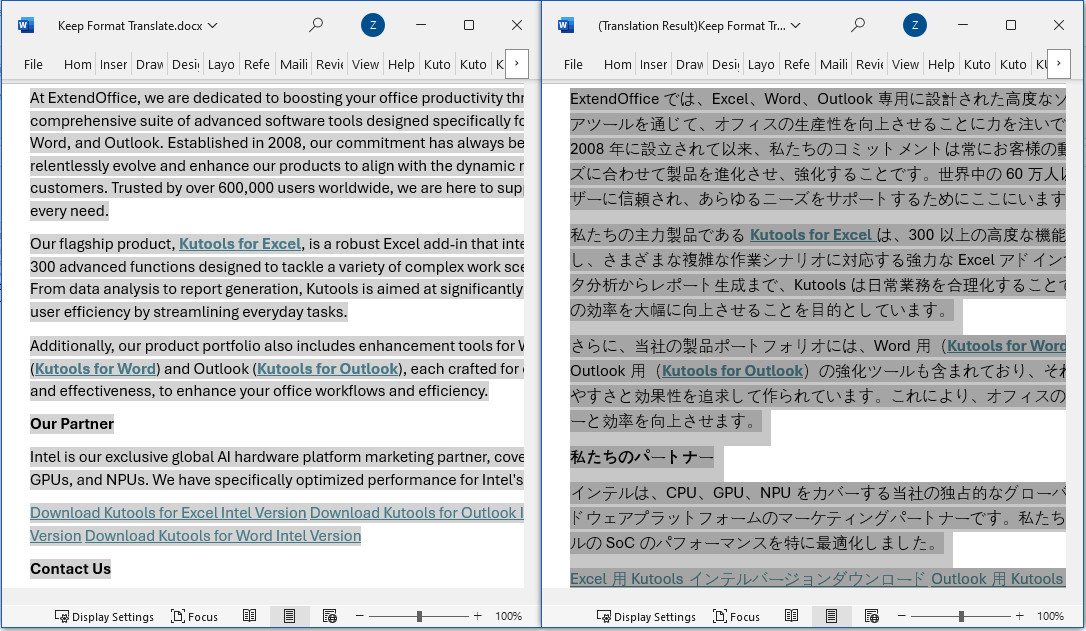Open Download Kutools for Excel Intel Version link
Image resolution: width=1086 pixels, height=631 pixels.
pos(168,513)
